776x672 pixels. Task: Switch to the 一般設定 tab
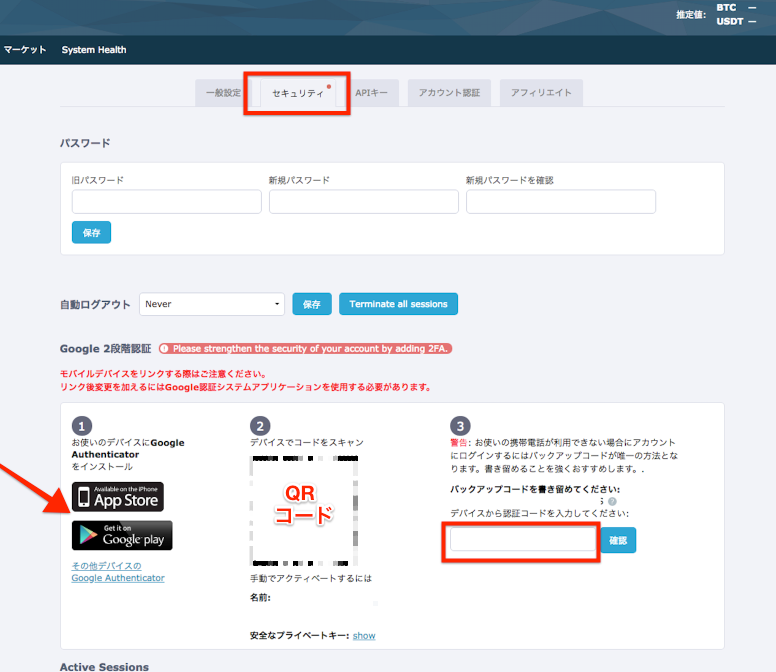point(223,93)
